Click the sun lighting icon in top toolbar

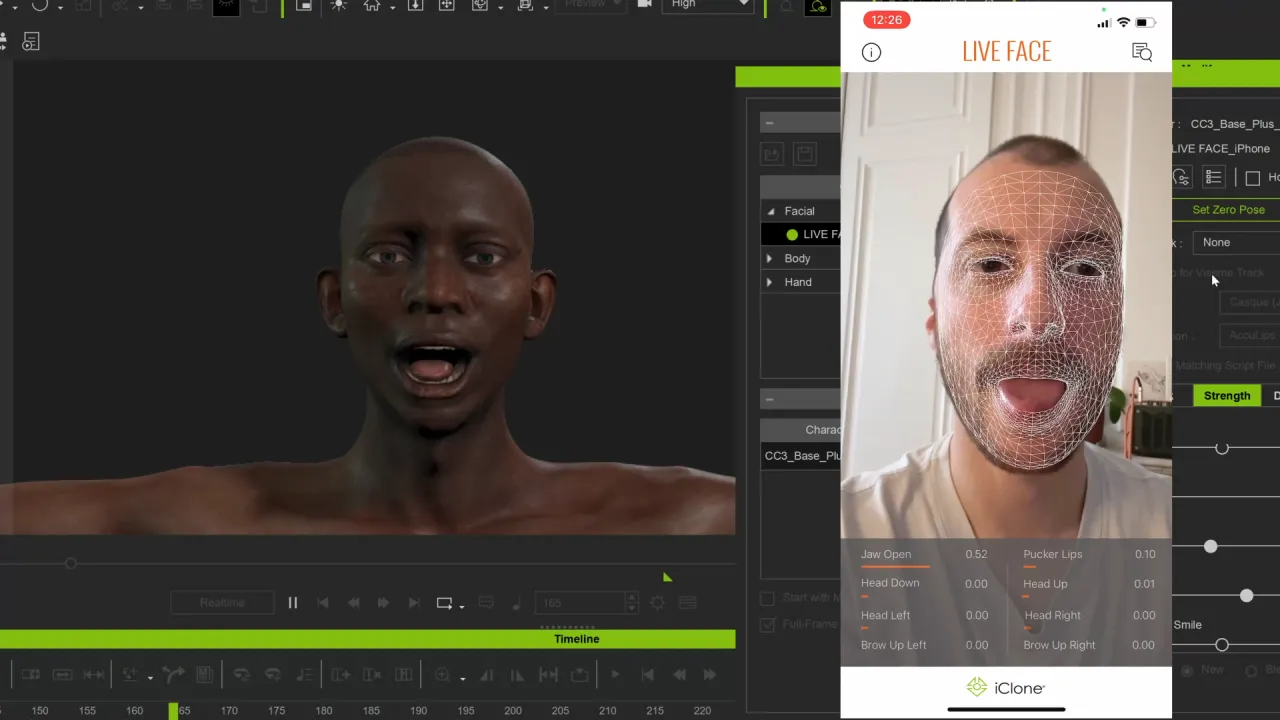tap(339, 5)
